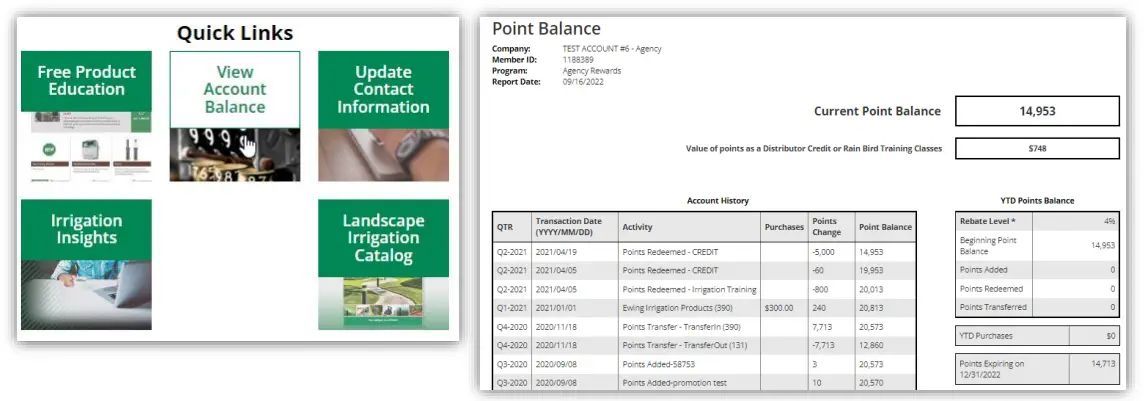1144x401 pixels.
Task: Click the Points Added-promotion test activity cell
Action: 689,382
